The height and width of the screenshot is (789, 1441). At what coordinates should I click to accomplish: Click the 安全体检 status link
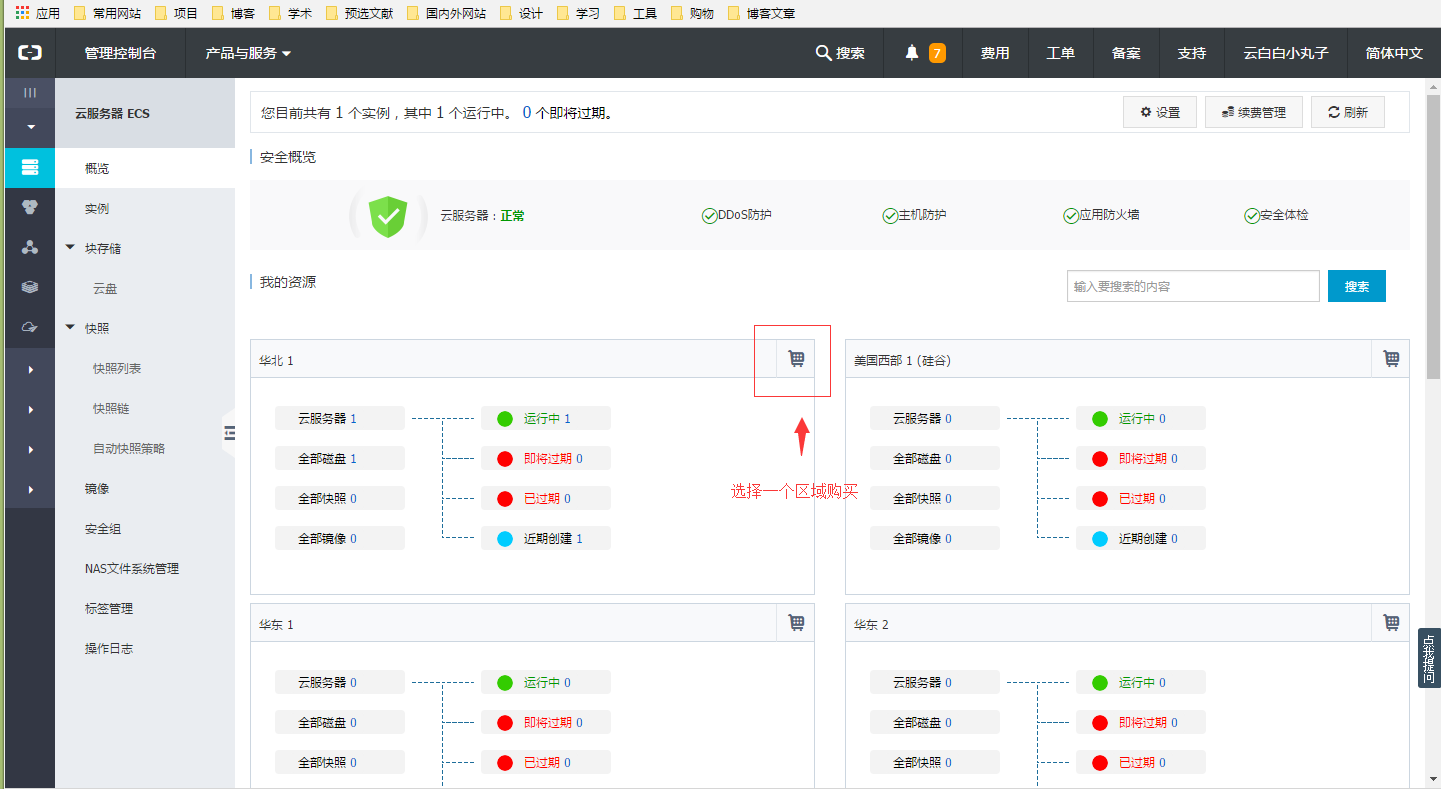coord(1276,215)
